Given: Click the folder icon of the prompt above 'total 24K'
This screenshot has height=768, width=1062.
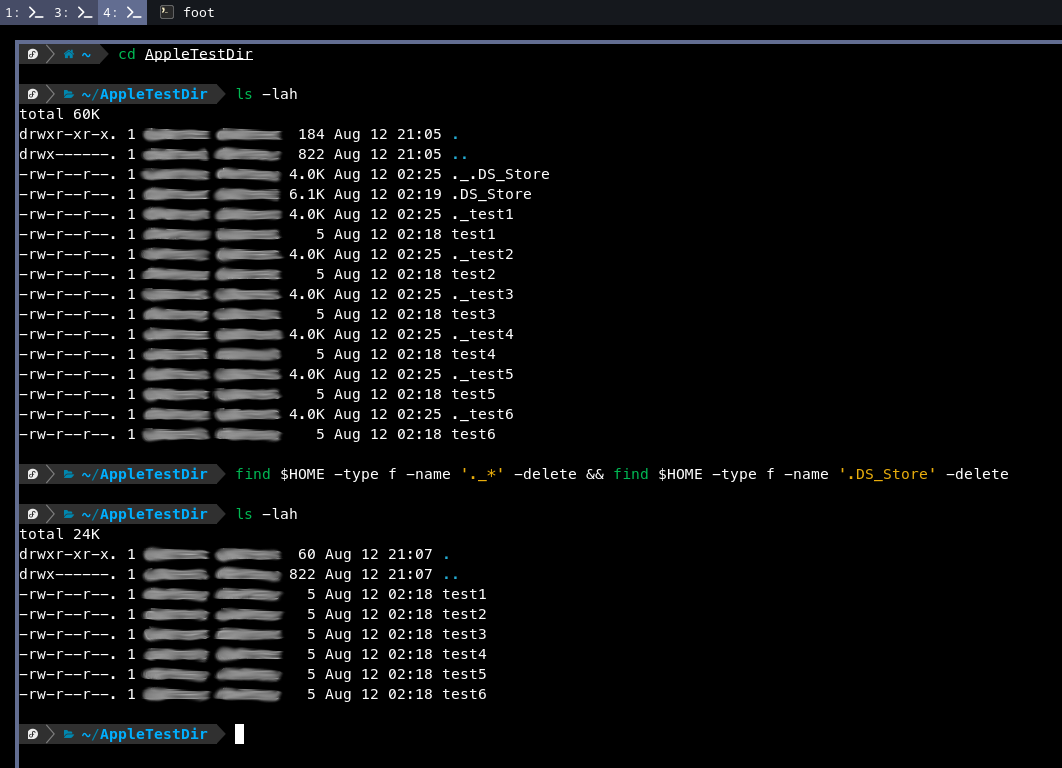Looking at the screenshot, I should (x=68, y=514).
